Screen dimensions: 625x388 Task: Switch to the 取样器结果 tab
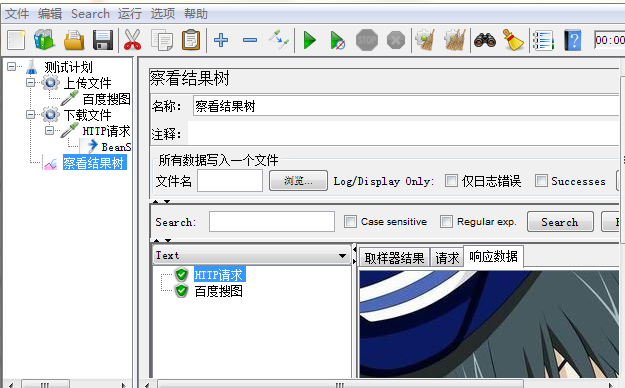click(394, 258)
